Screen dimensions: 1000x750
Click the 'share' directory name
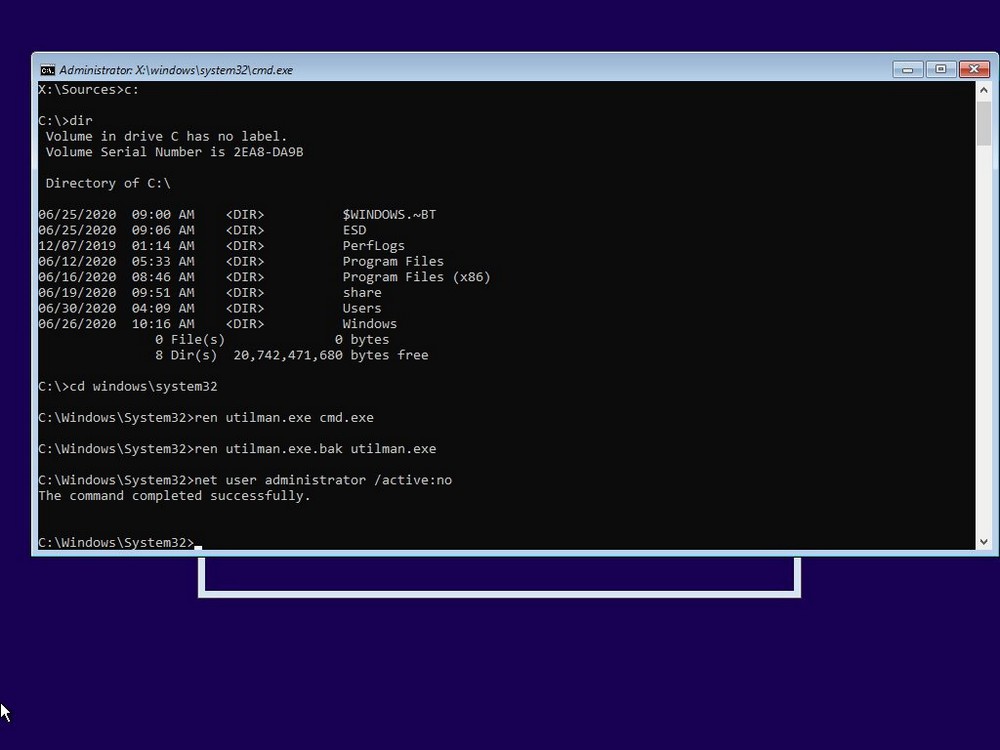pos(362,293)
